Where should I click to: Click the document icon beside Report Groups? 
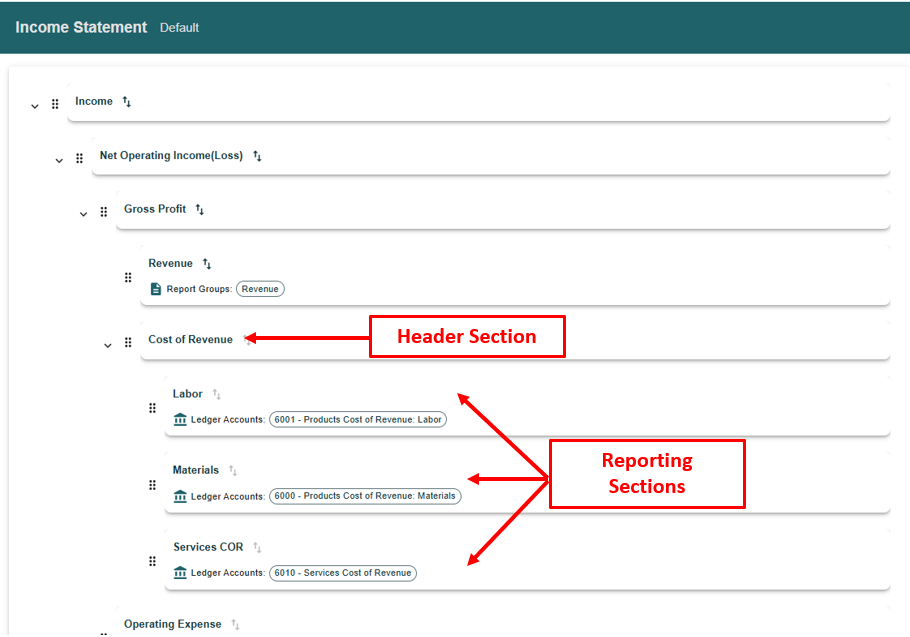pos(156,289)
